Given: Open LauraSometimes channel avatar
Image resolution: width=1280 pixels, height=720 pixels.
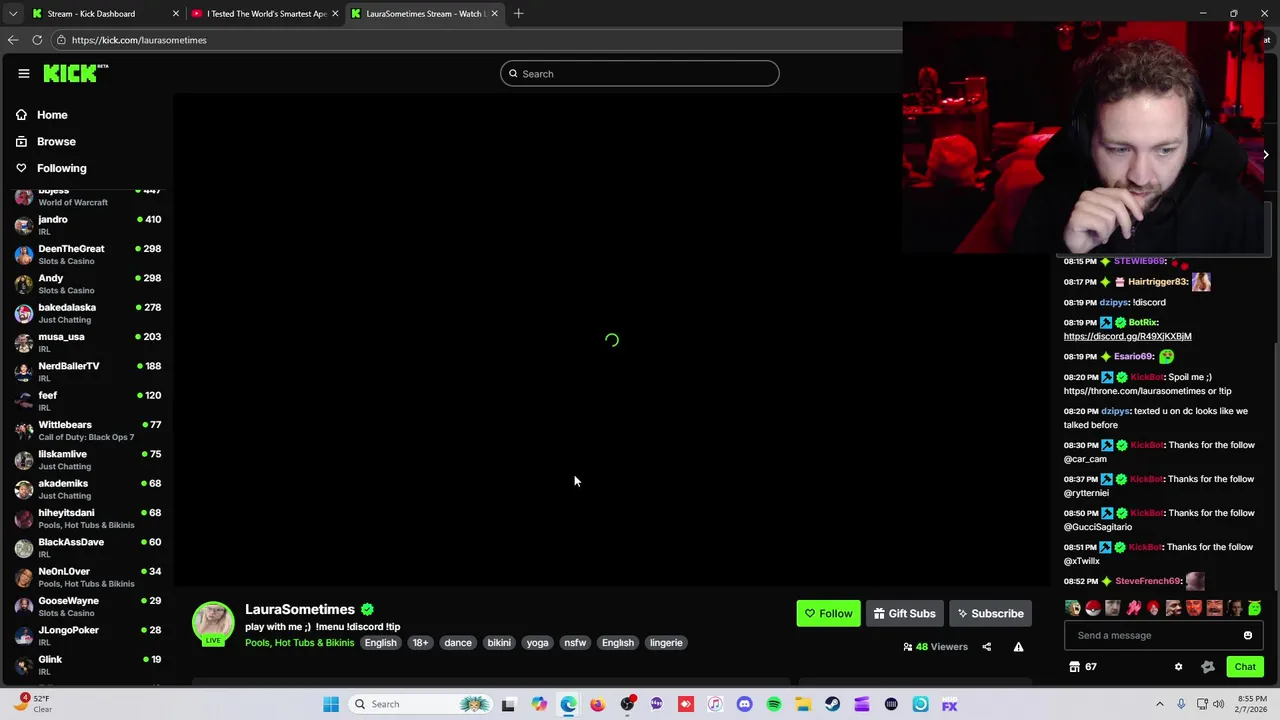Looking at the screenshot, I should coord(213,622).
